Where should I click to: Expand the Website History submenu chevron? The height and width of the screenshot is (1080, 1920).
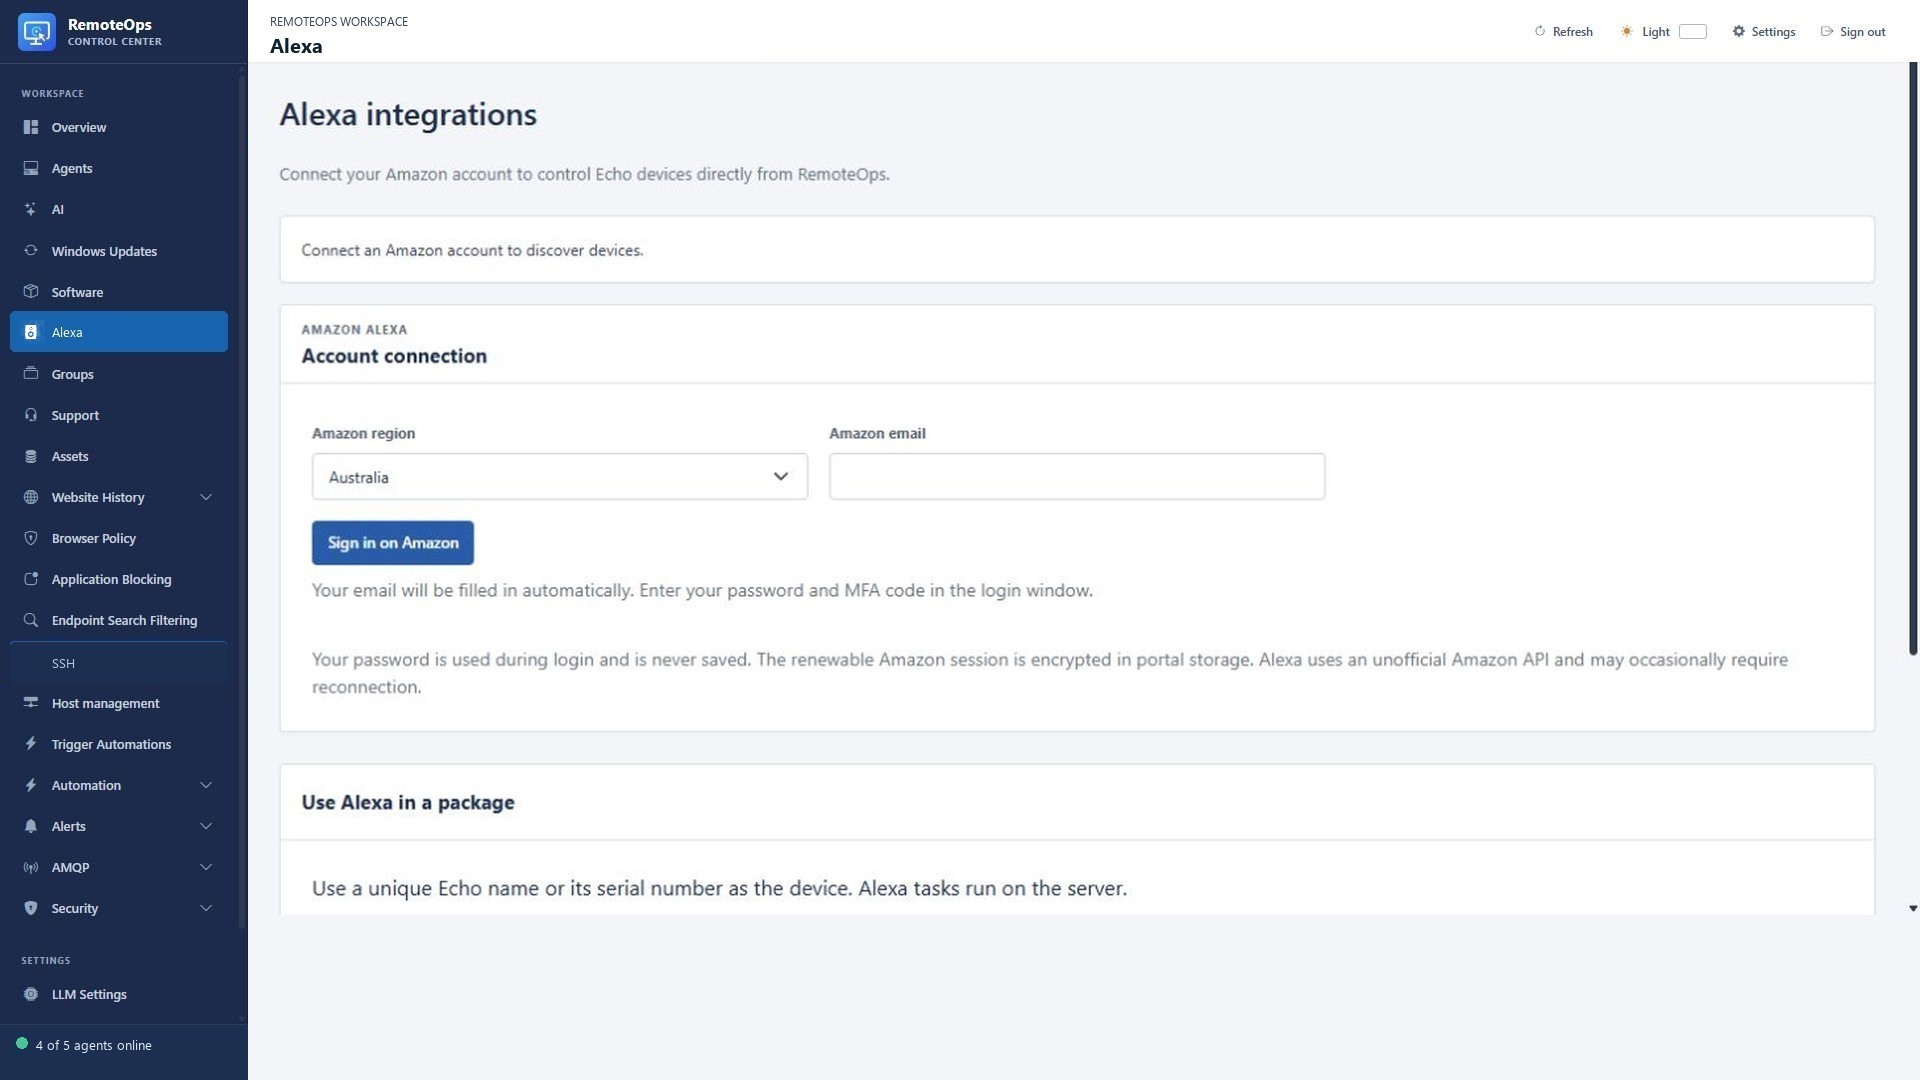tap(206, 497)
